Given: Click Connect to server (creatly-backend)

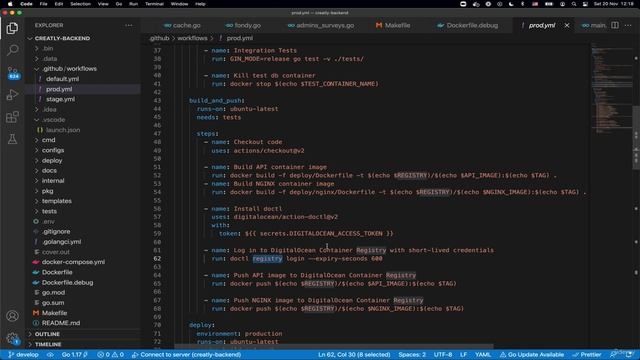Looking at the screenshot, I should point(187,355).
